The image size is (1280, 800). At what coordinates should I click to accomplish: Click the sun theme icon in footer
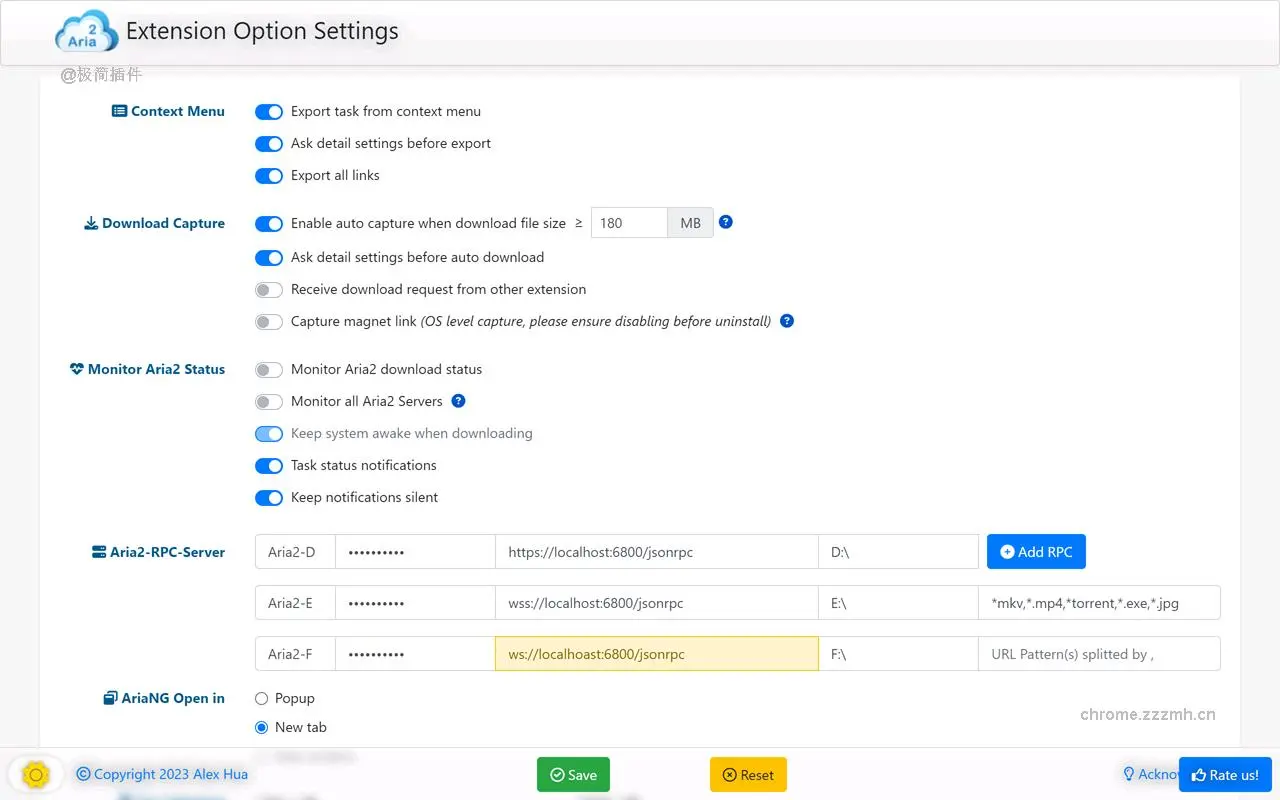[36, 774]
